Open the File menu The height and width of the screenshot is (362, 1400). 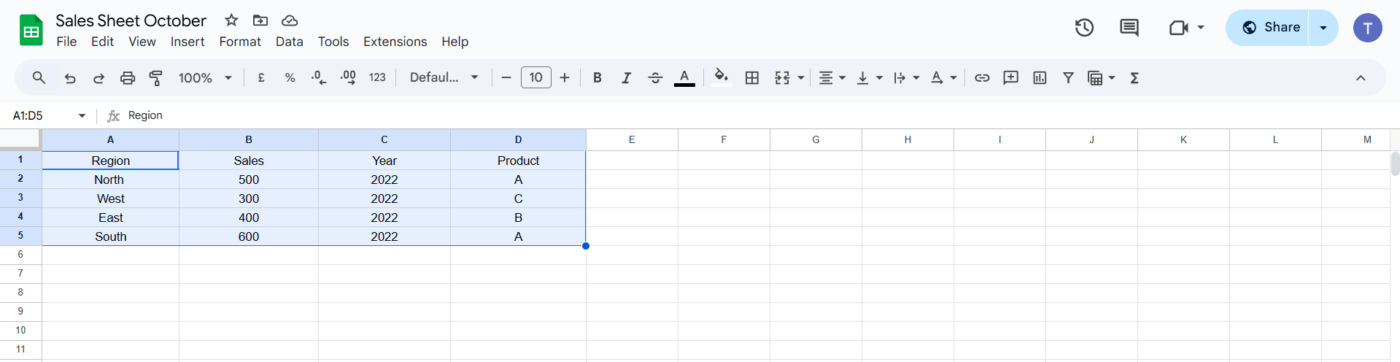click(66, 42)
